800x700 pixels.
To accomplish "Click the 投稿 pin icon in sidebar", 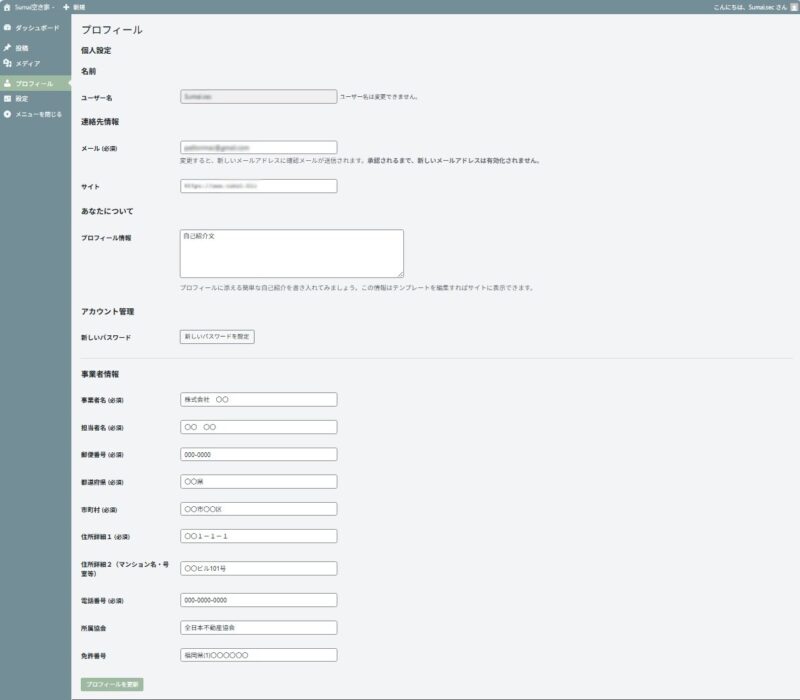I will coord(8,47).
